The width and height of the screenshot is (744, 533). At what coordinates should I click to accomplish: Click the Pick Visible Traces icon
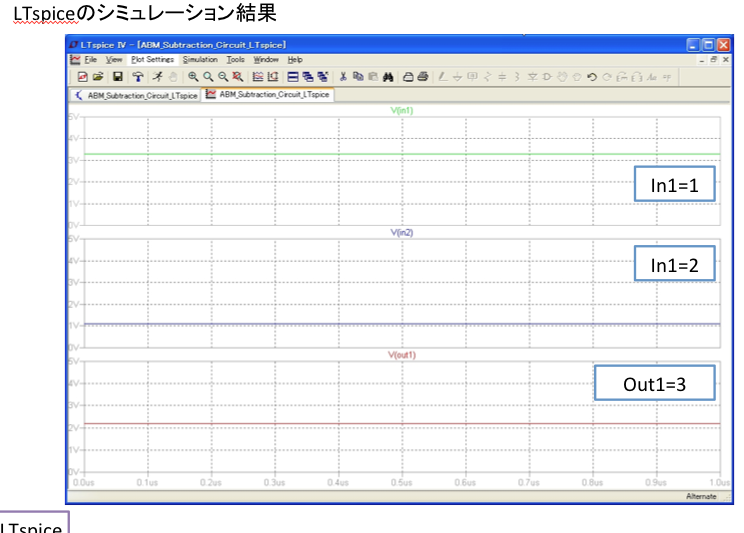(258, 76)
